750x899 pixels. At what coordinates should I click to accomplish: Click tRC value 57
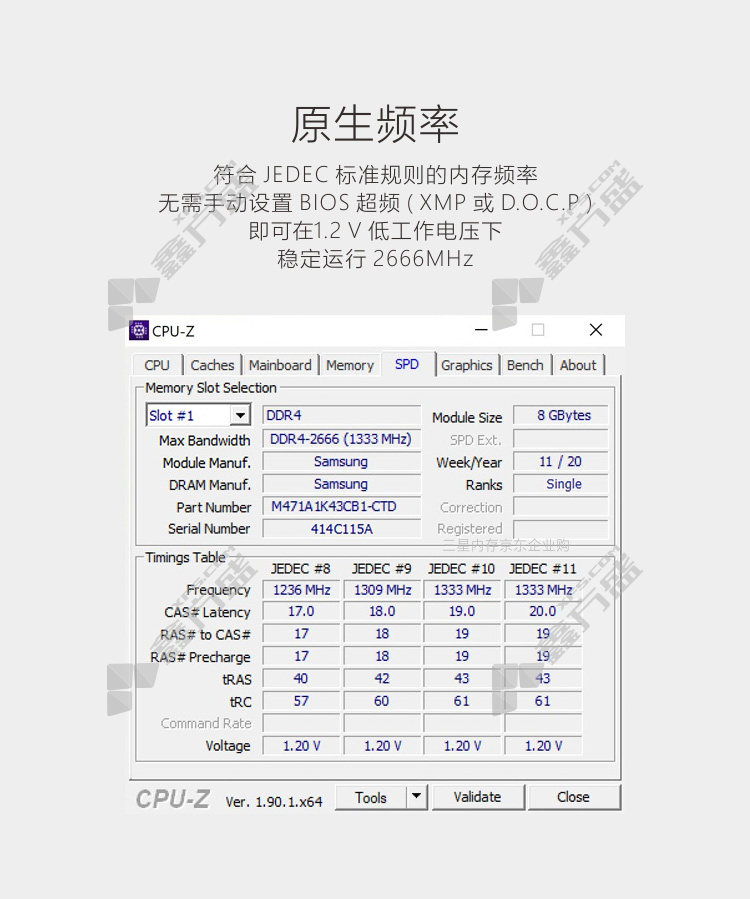pos(301,701)
